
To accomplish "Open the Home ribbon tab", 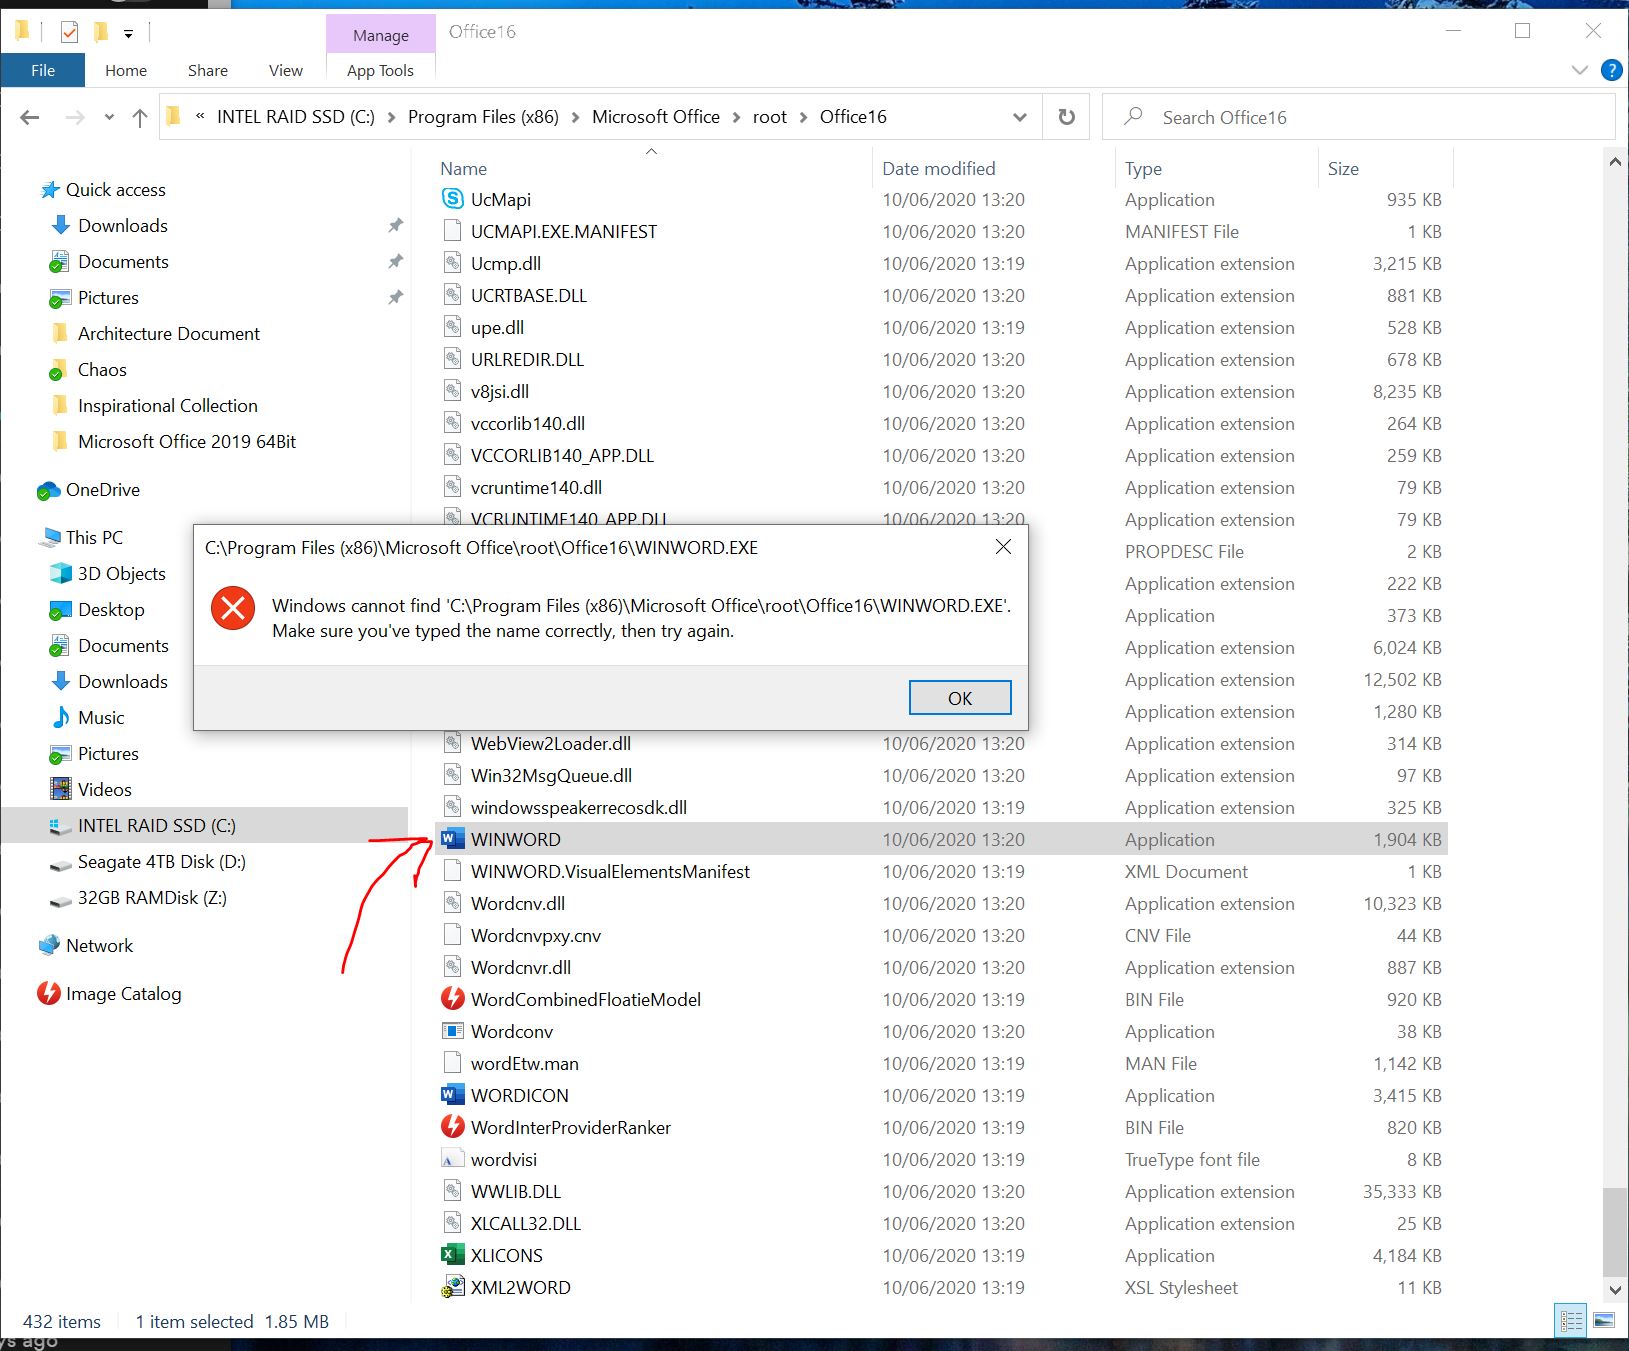I will 126,70.
